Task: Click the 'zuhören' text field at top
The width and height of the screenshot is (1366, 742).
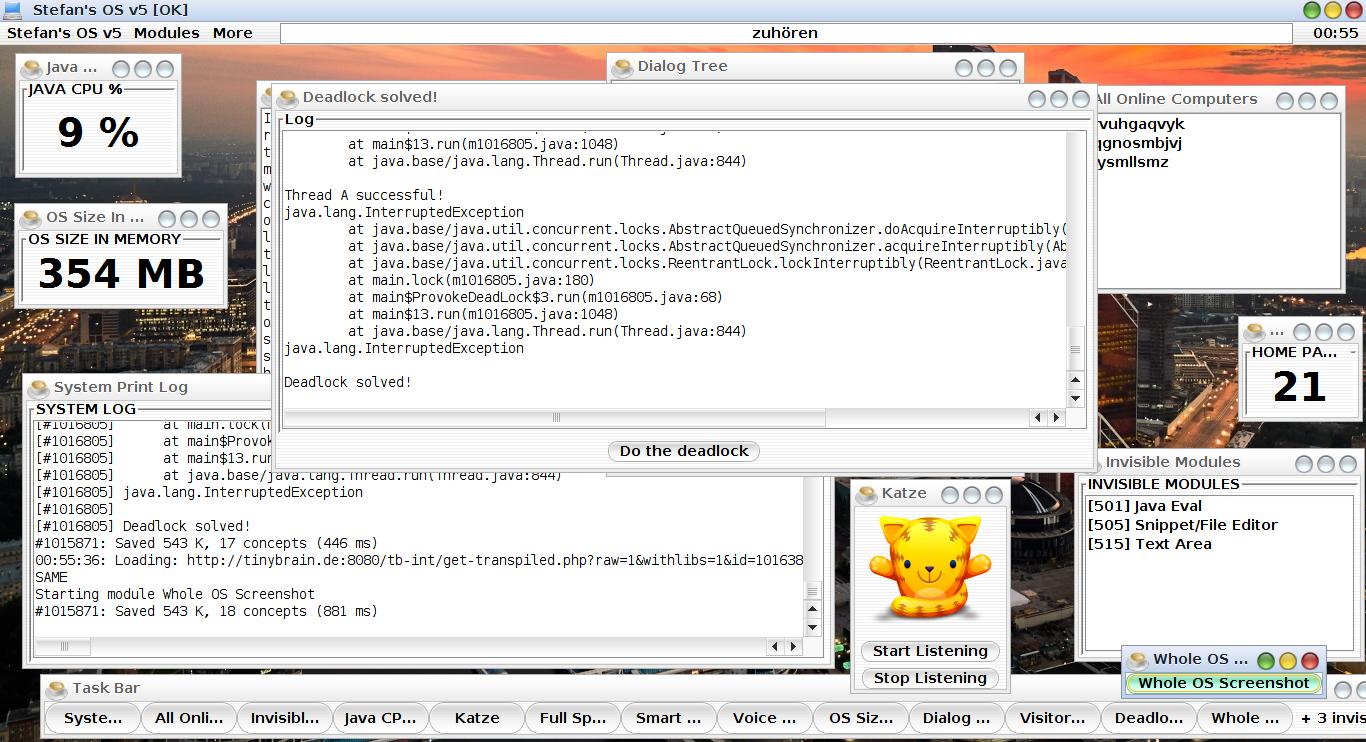Action: click(785, 33)
